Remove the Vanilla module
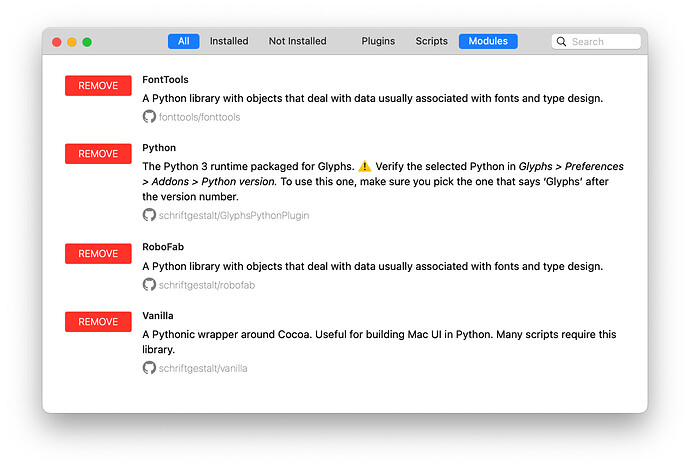The width and height of the screenshot is (690, 469). 98,322
